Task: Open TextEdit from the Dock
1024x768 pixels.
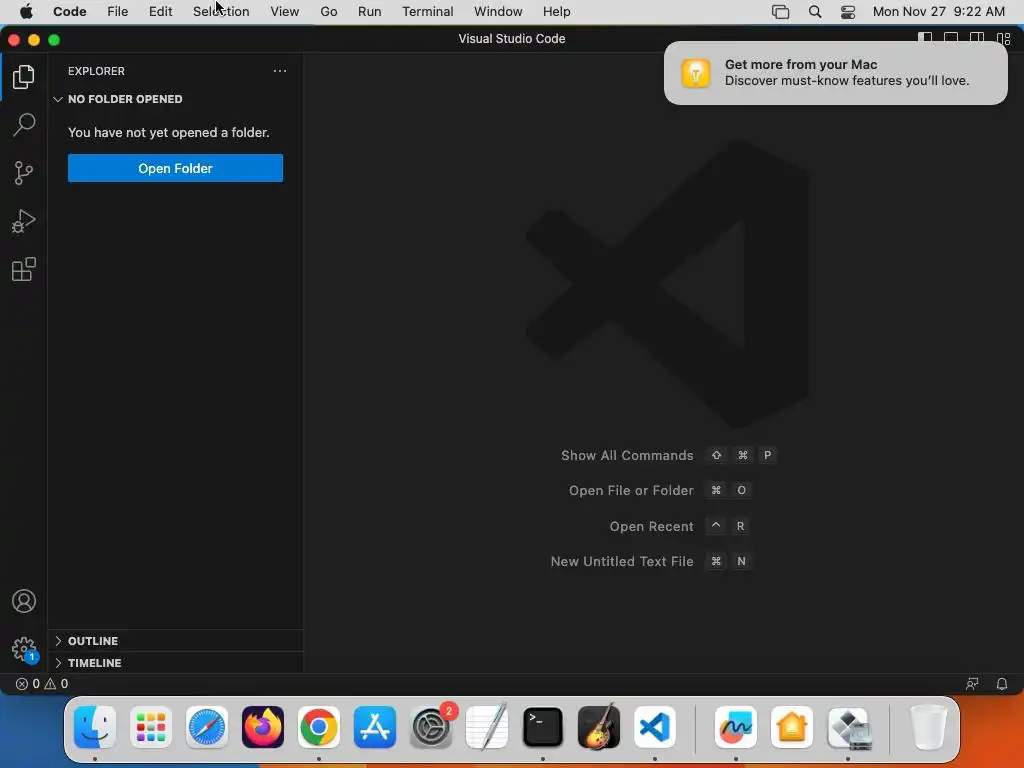Action: pos(487,727)
